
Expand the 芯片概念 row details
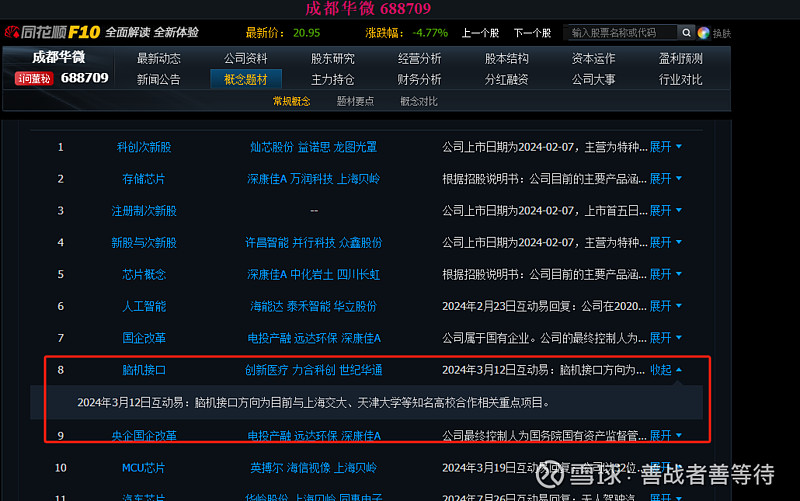[665, 274]
